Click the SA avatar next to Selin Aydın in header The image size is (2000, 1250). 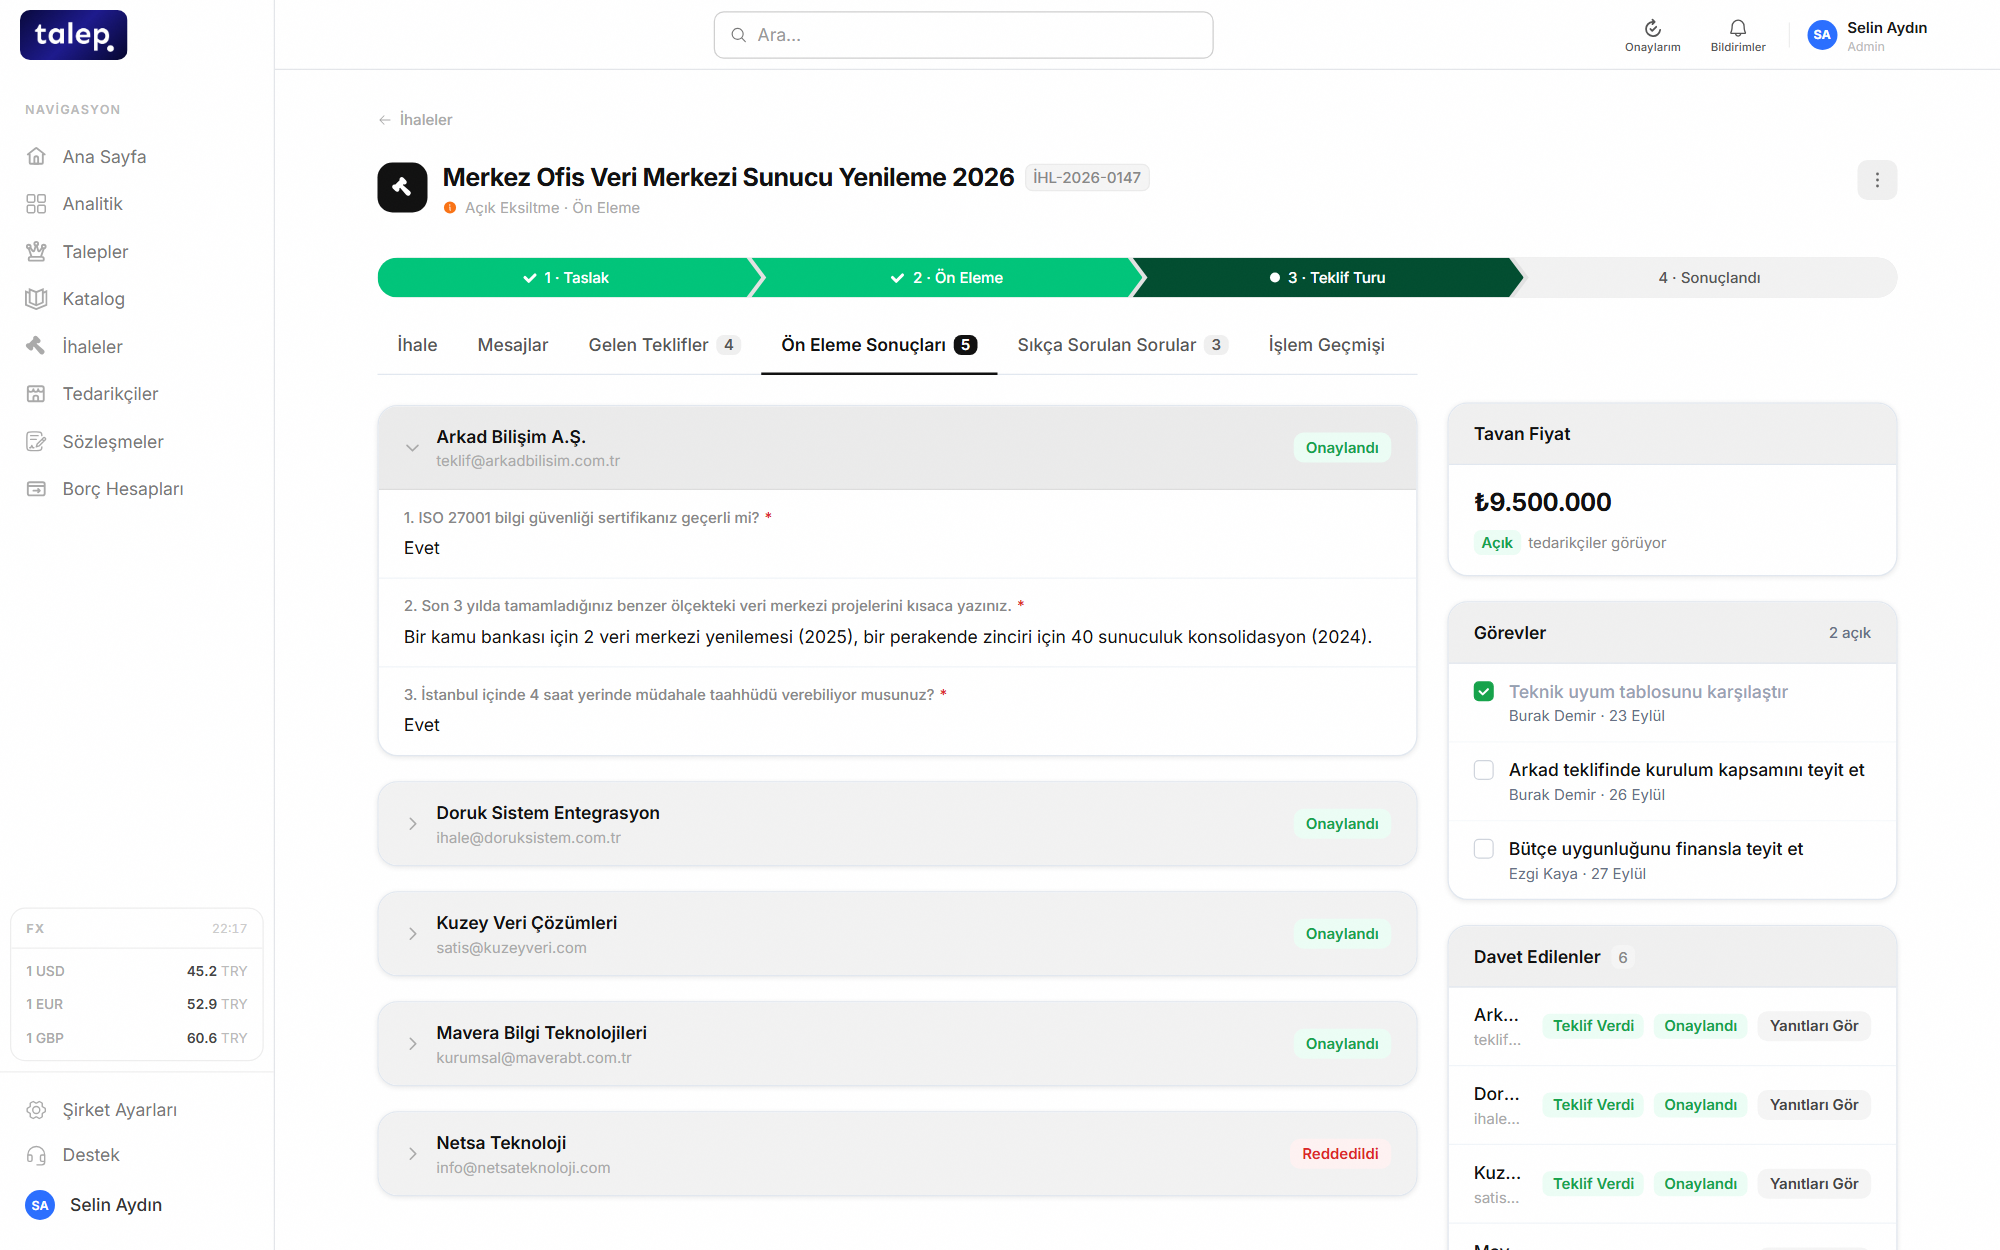tap(1822, 35)
